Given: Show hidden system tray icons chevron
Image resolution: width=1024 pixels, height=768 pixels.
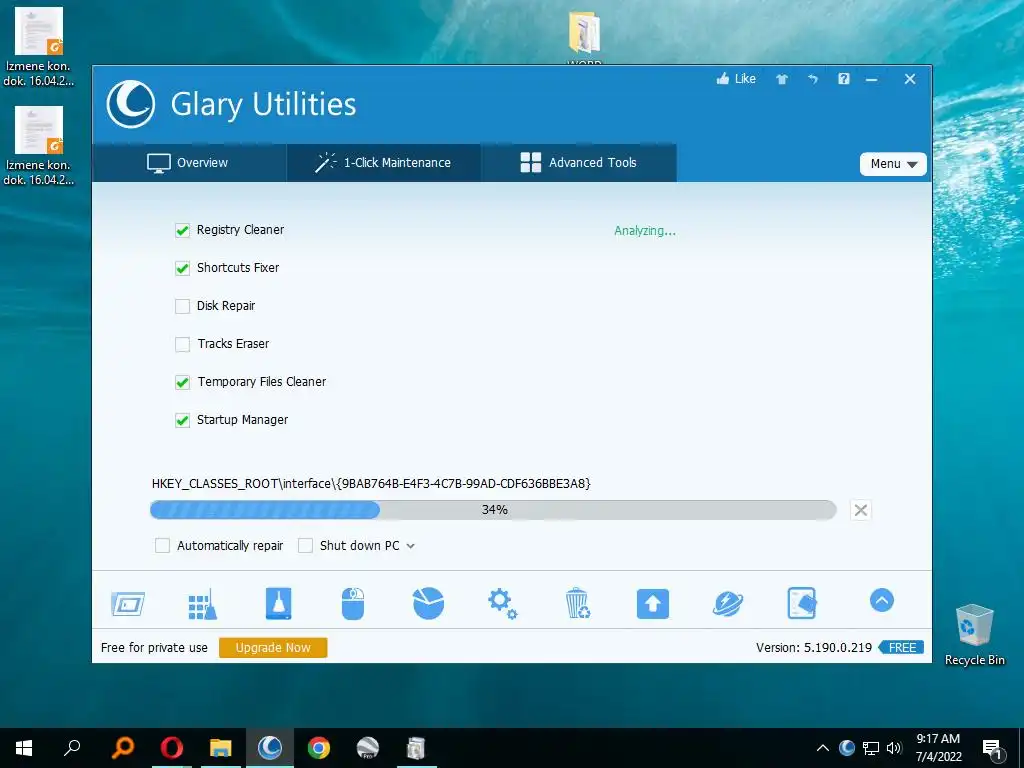Looking at the screenshot, I should pos(823,748).
